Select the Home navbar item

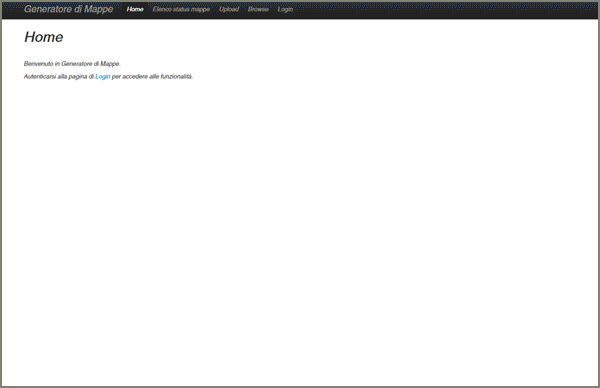click(135, 9)
